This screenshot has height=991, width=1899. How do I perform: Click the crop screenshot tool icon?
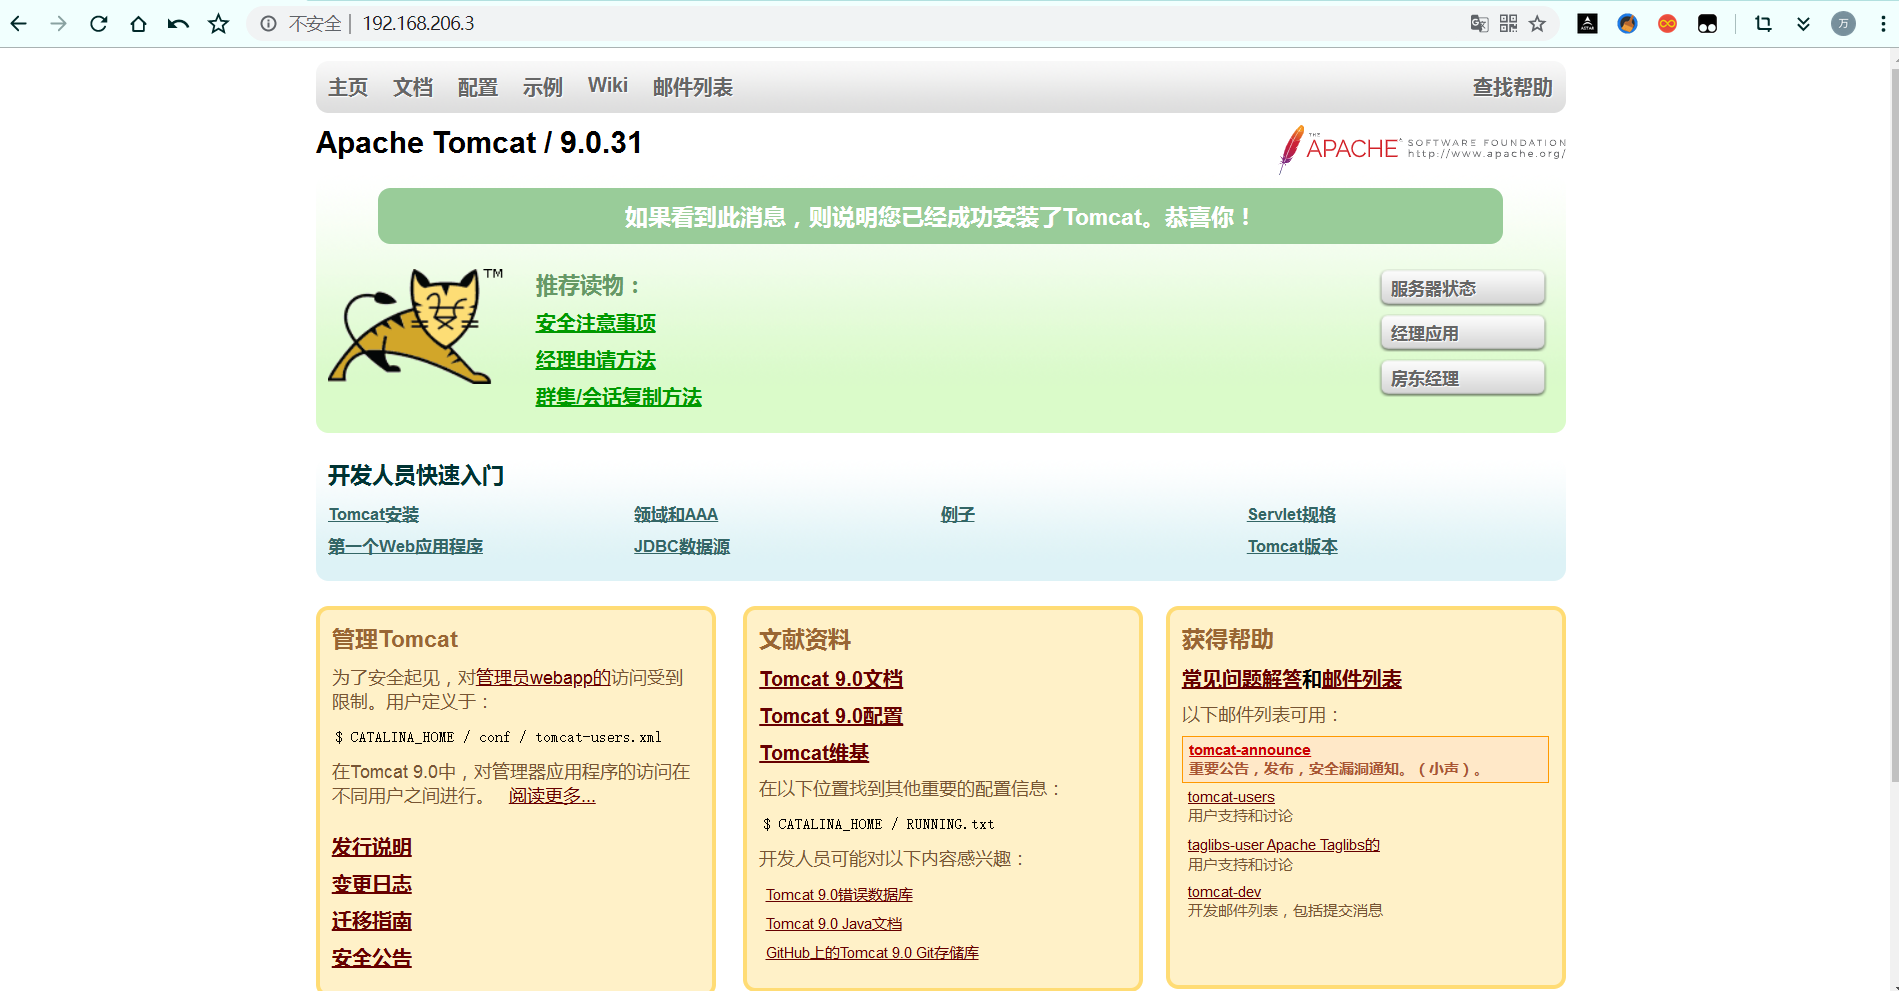1763,24
